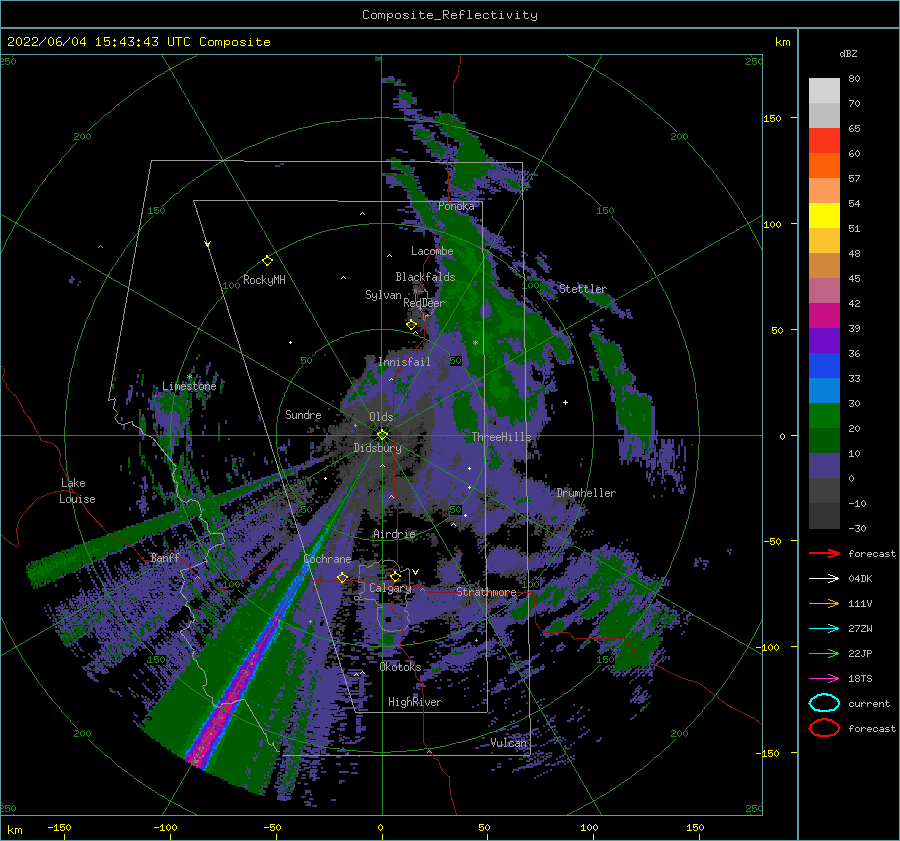The height and width of the screenshot is (841, 900).
Task: Click the Drumheller city label
Action: 586,493
